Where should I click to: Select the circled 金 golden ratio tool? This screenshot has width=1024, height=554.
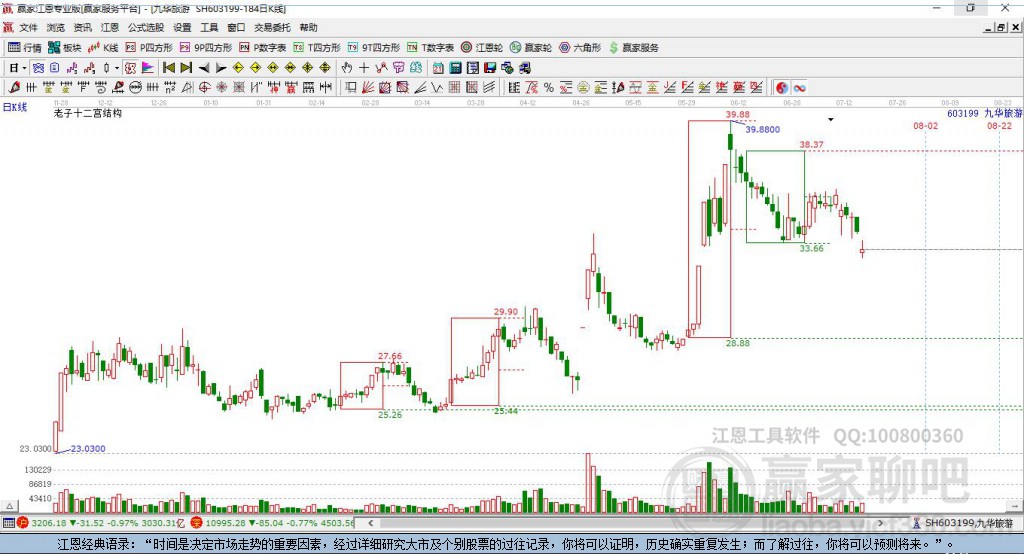(583, 88)
